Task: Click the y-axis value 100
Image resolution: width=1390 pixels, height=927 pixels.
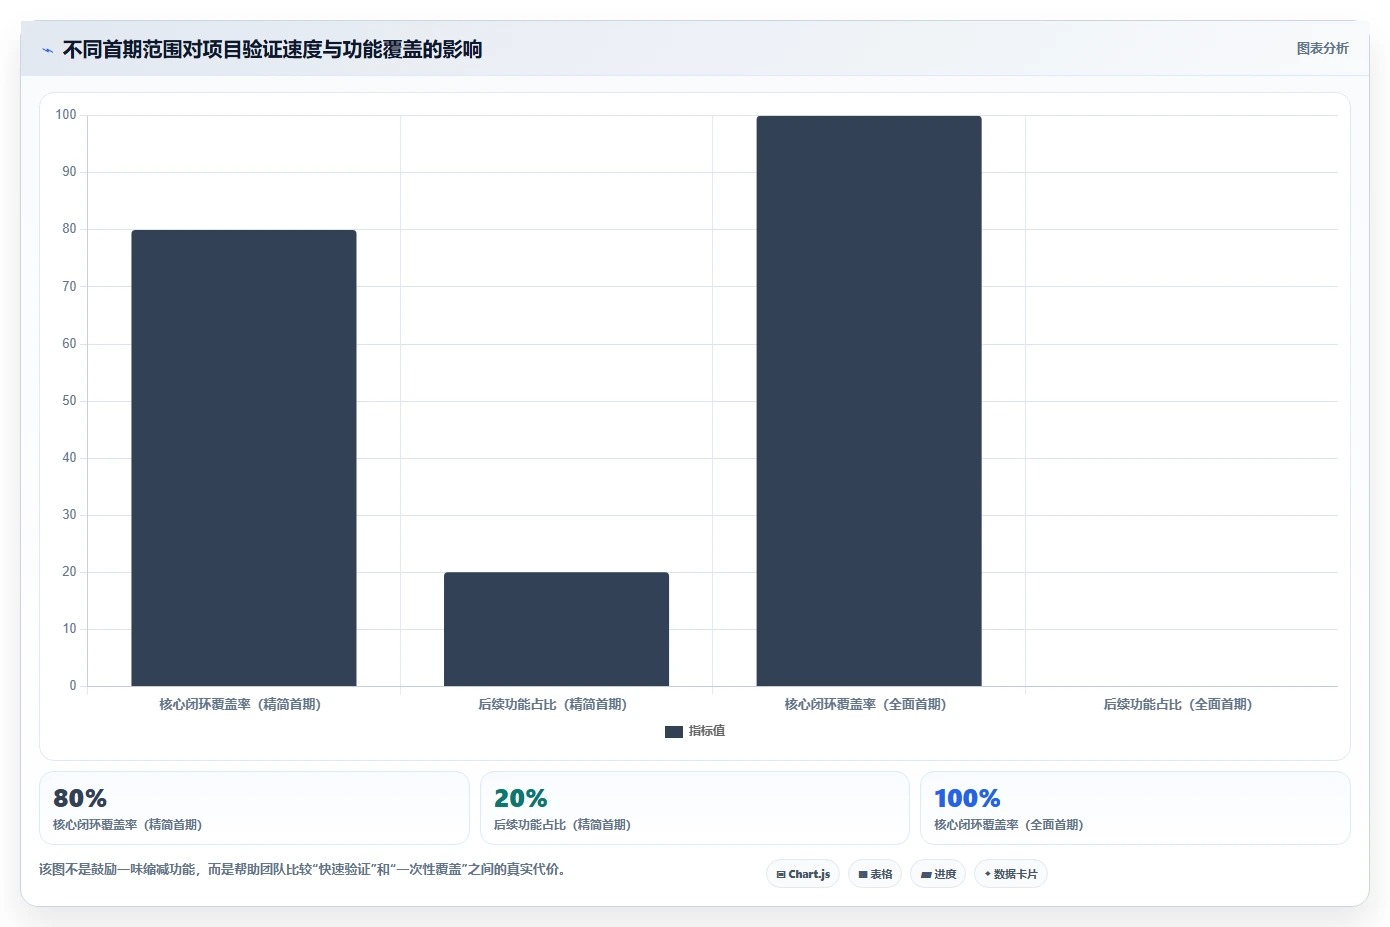Action: click(66, 115)
